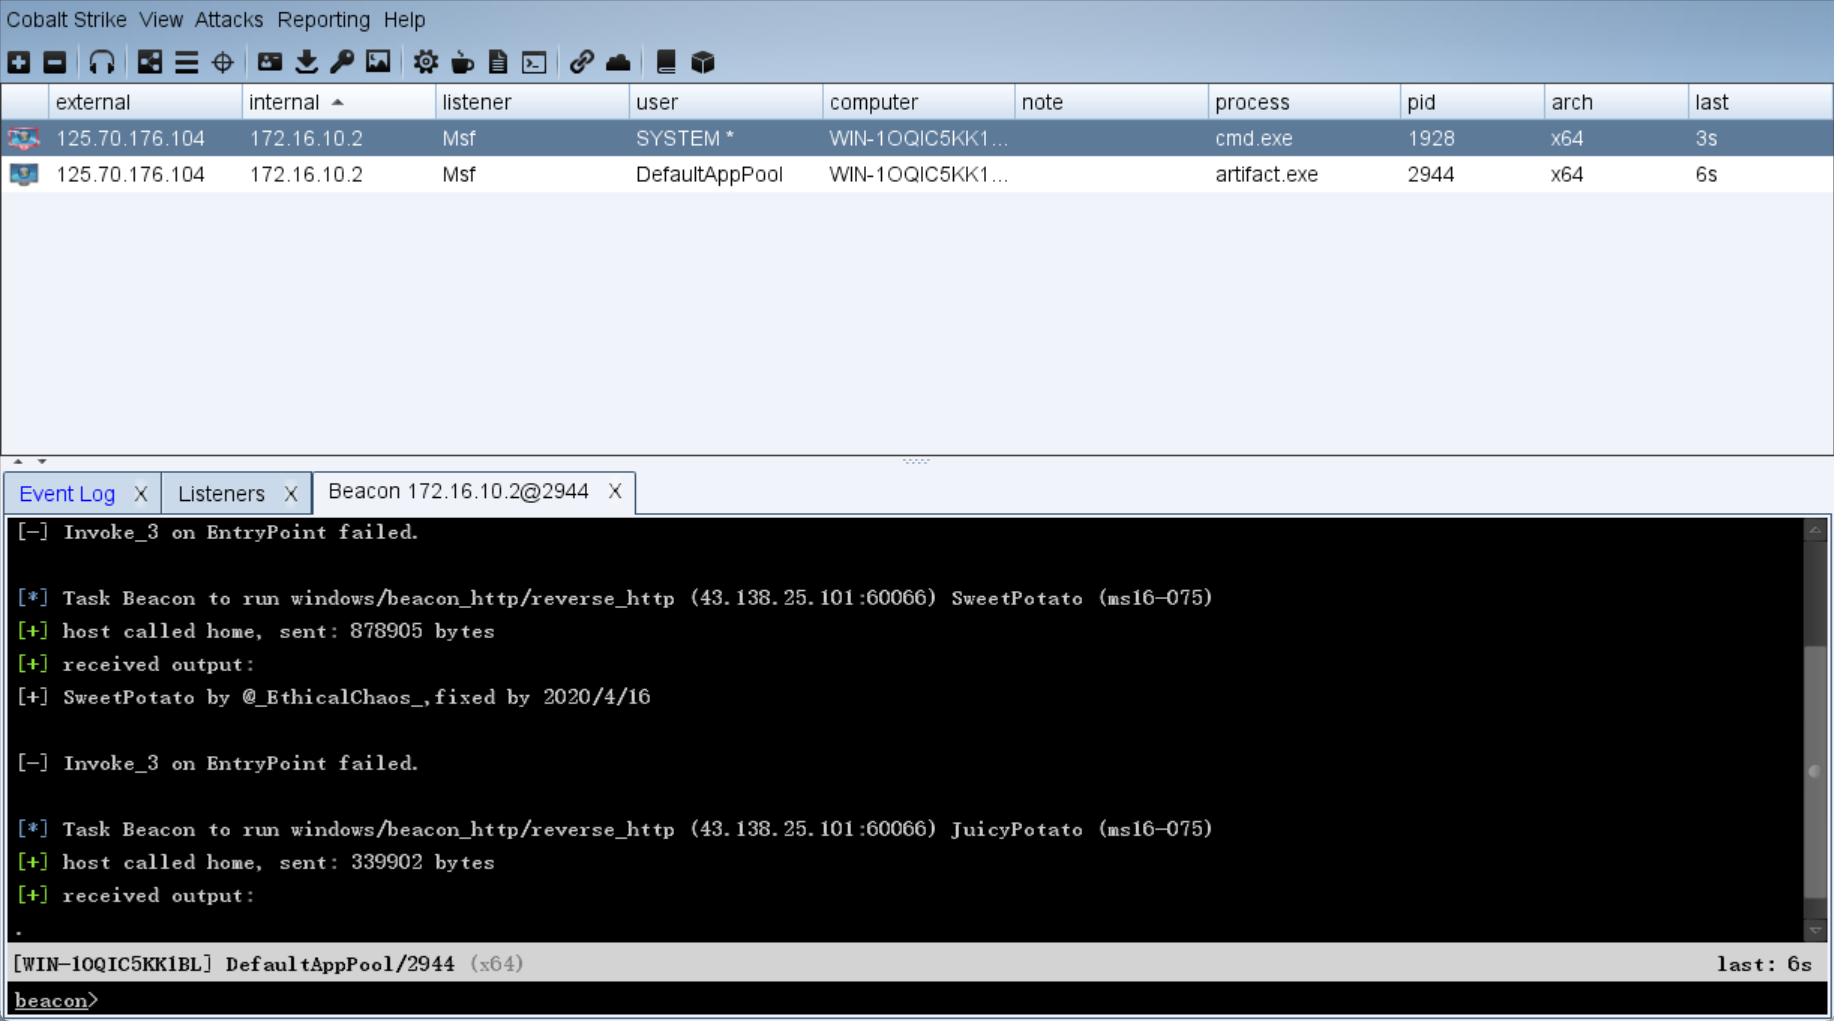
Task: Sort sessions by note column header
Action: coord(1111,102)
